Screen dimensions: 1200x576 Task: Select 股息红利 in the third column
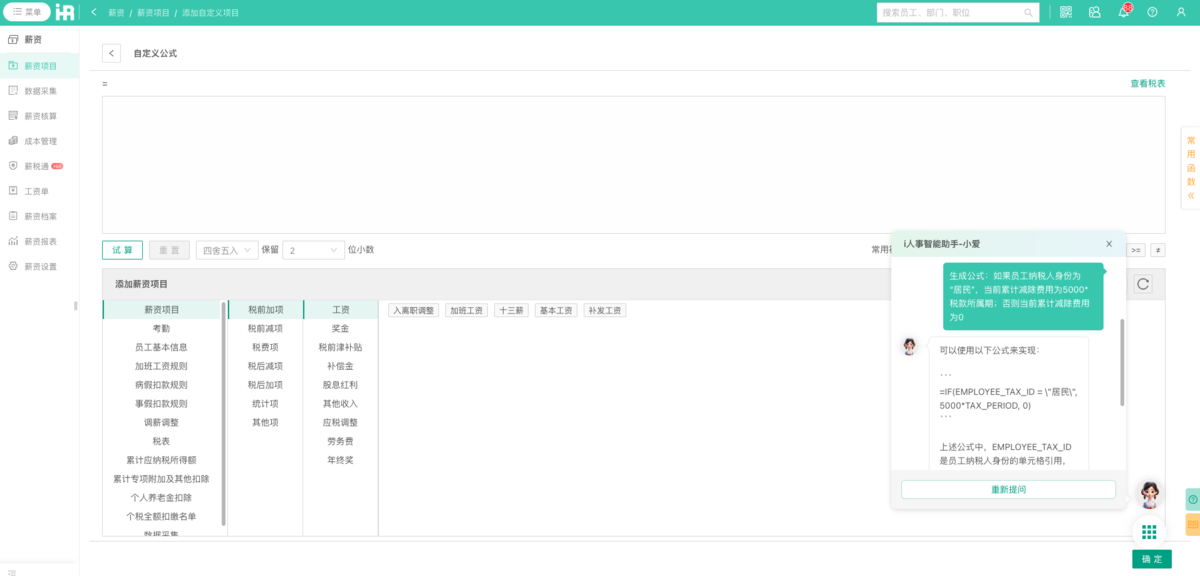[340, 385]
